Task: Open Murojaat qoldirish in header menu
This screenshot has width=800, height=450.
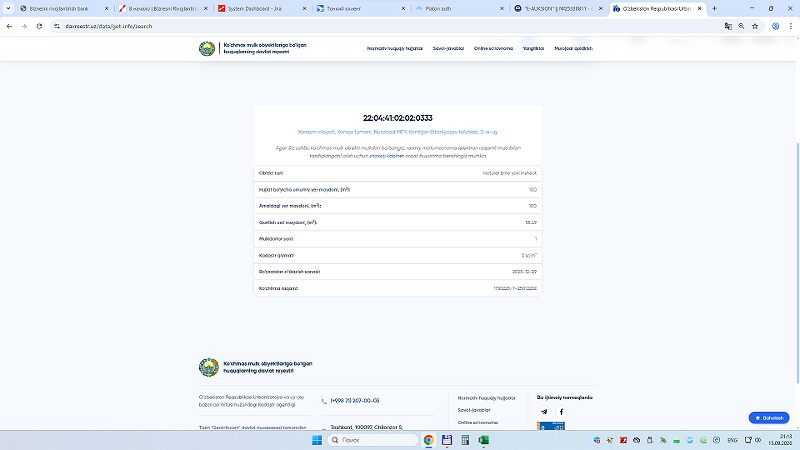Action: click(x=573, y=48)
